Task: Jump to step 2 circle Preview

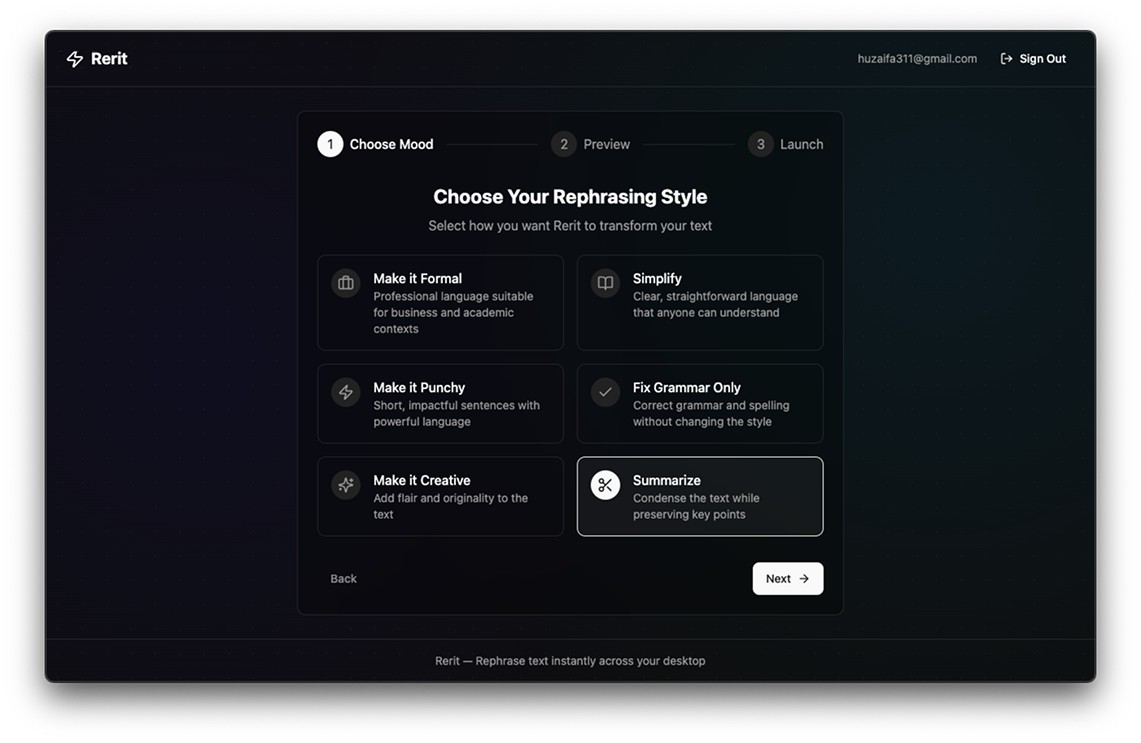Action: click(x=564, y=144)
